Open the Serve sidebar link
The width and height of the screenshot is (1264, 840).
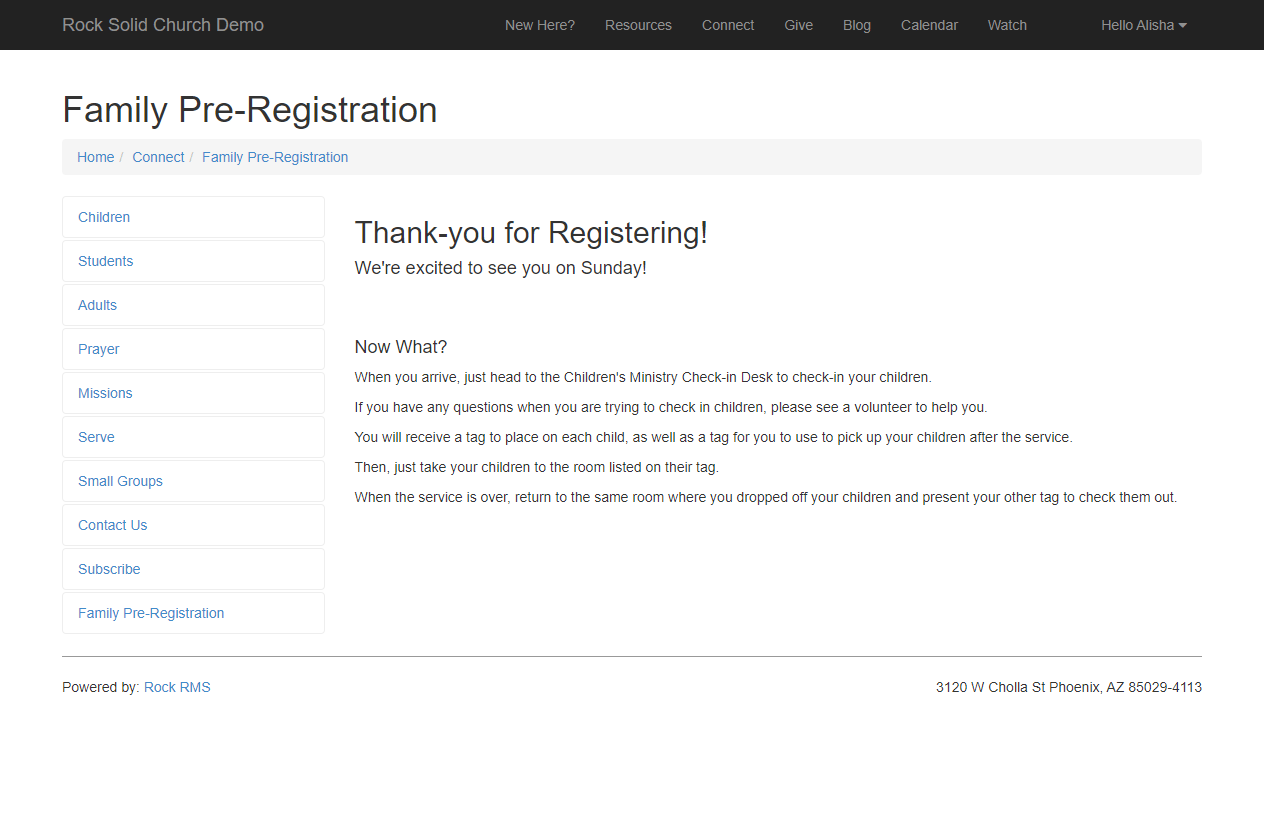click(x=193, y=437)
